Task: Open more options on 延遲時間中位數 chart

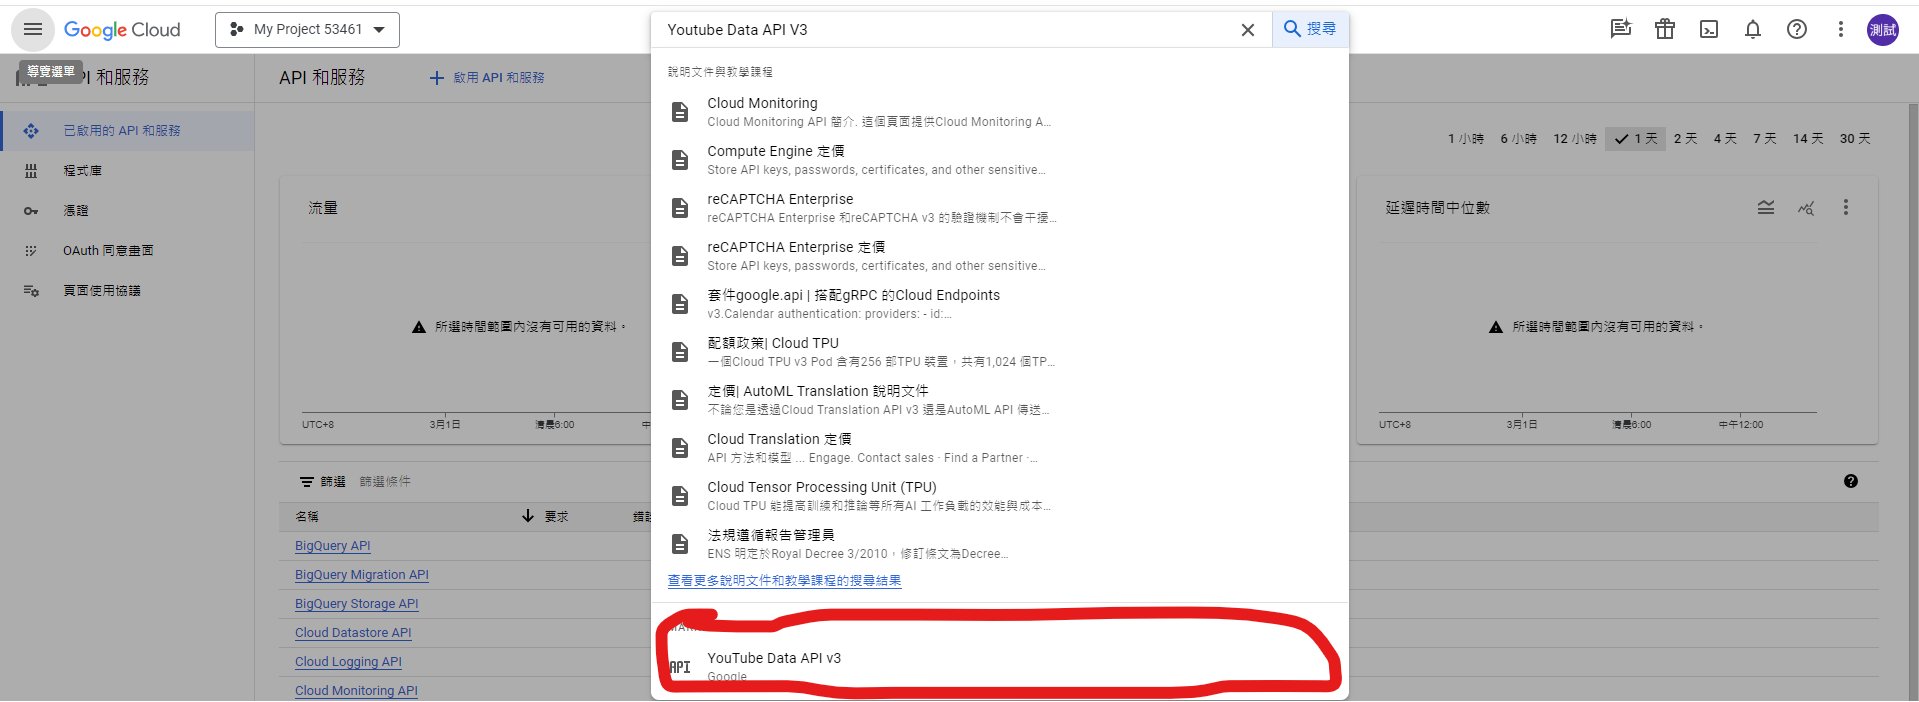Action: 1846,208
